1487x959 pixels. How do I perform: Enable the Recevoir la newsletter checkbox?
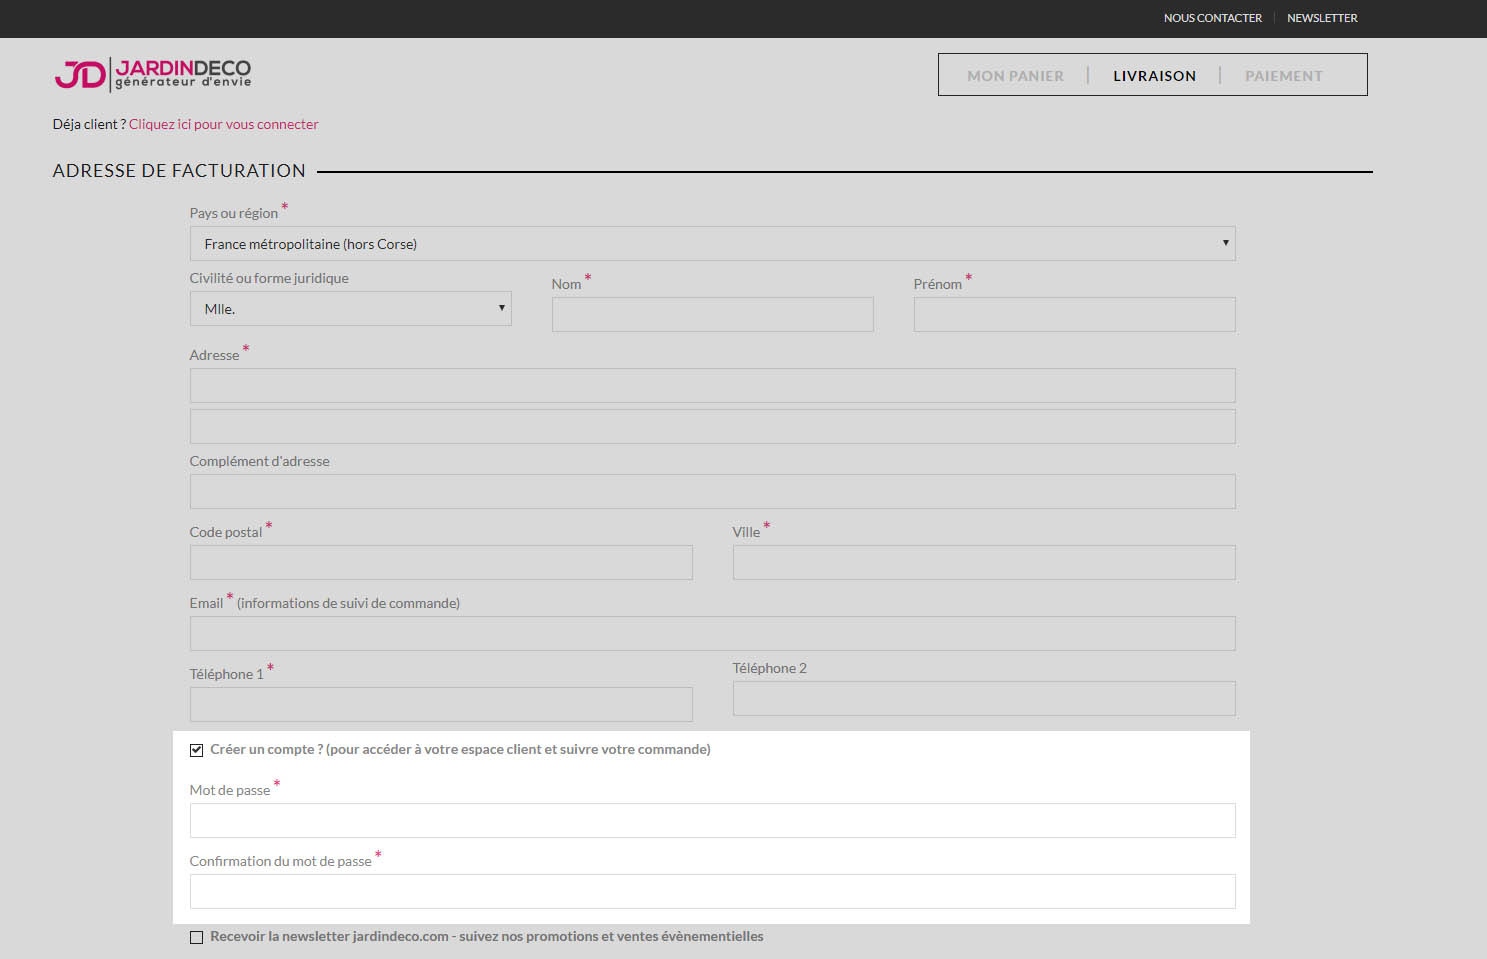197,938
